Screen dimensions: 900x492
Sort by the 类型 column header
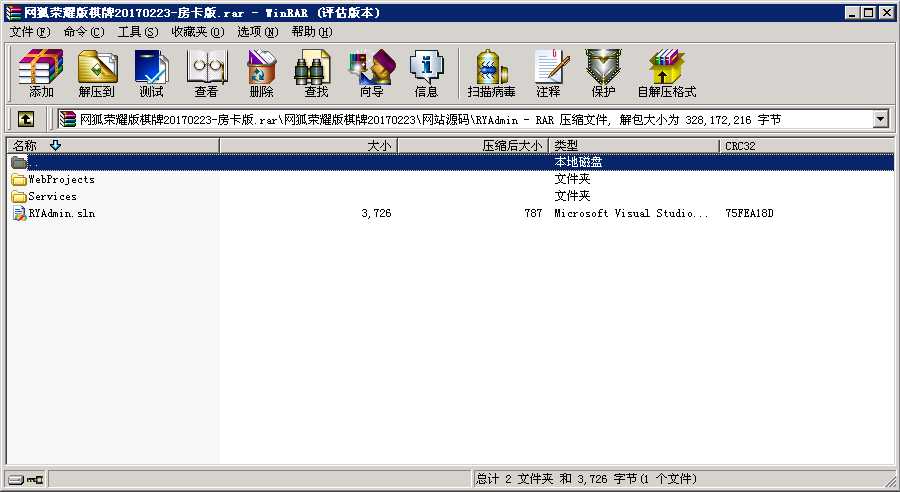point(634,146)
